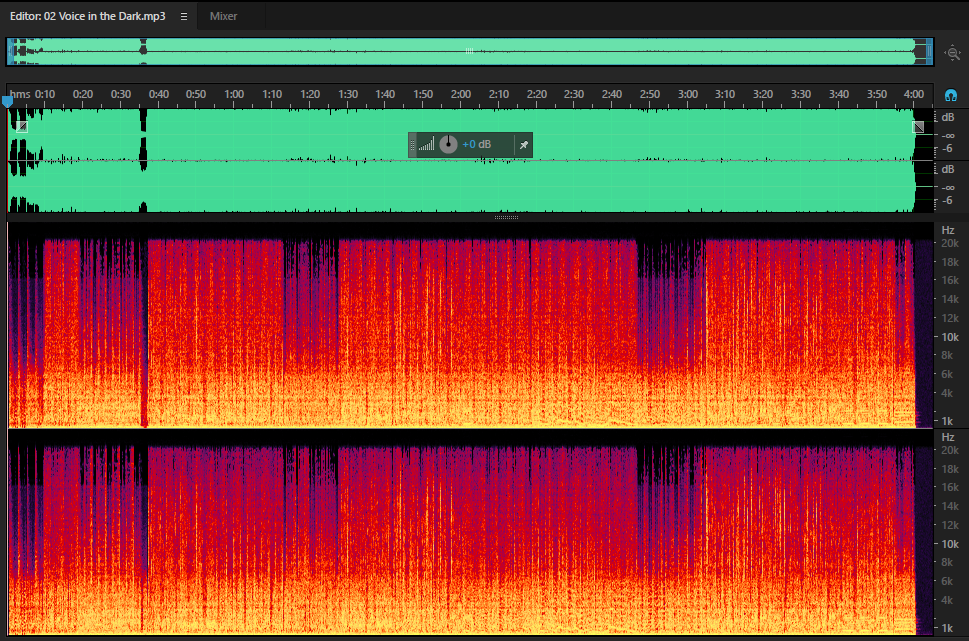
Task: Click the fade-out handle at waveform end
Action: [918, 127]
